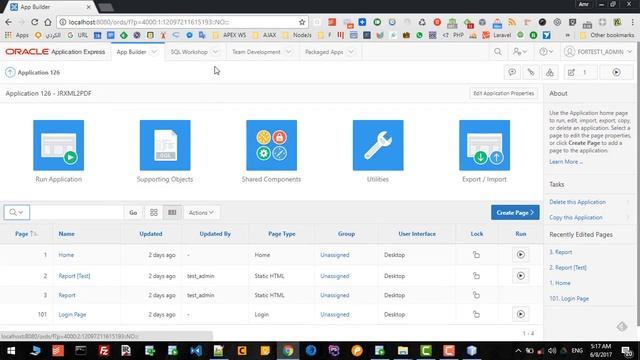Toggle lock on Home page row

tap(476, 255)
